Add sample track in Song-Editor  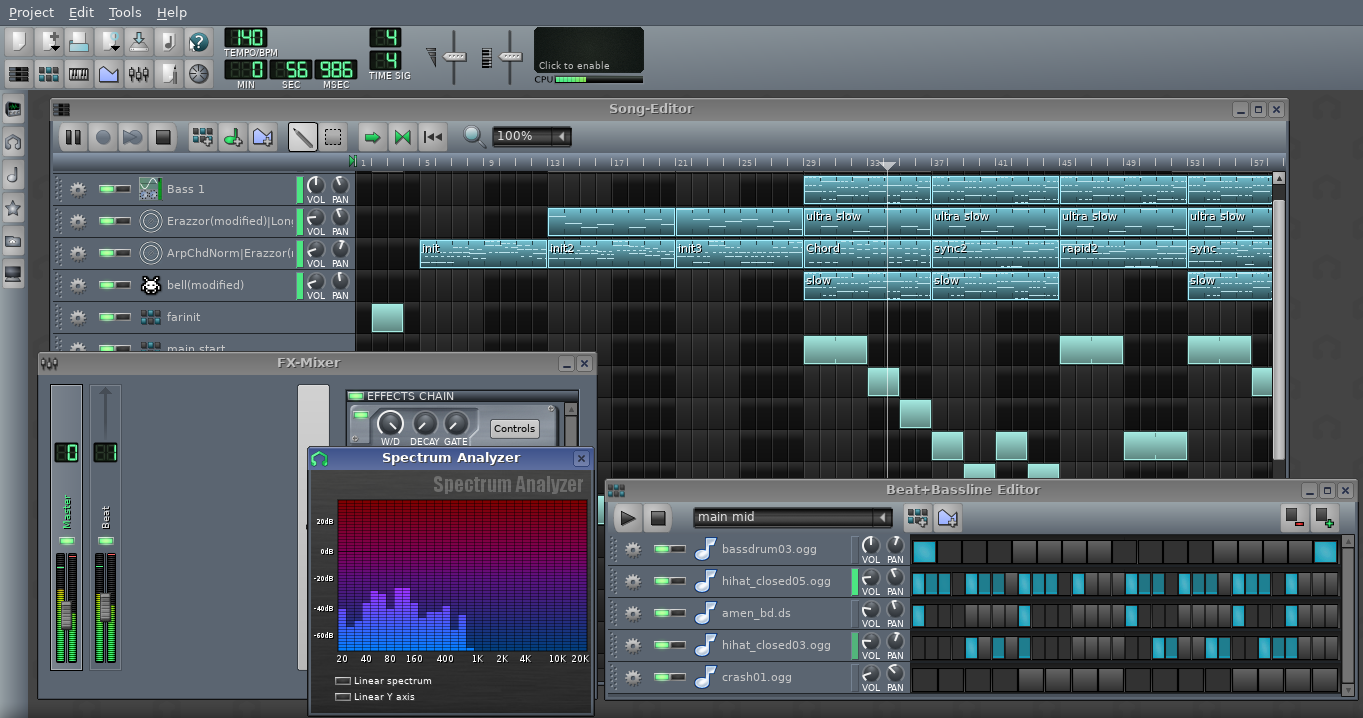click(233, 137)
